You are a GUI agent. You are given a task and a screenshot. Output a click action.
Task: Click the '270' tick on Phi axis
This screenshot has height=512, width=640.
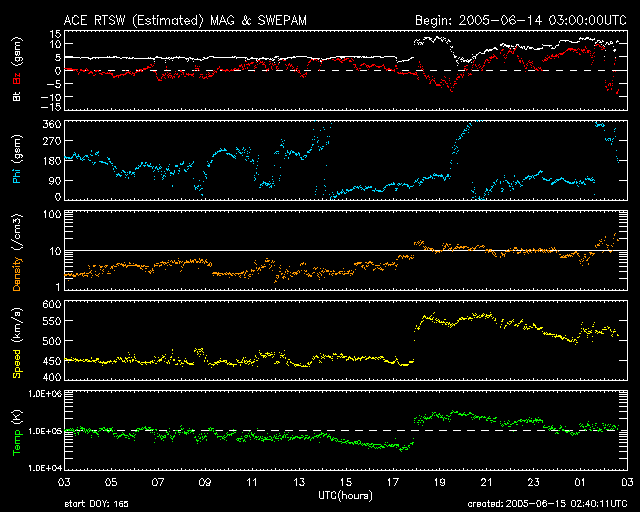tap(52, 141)
